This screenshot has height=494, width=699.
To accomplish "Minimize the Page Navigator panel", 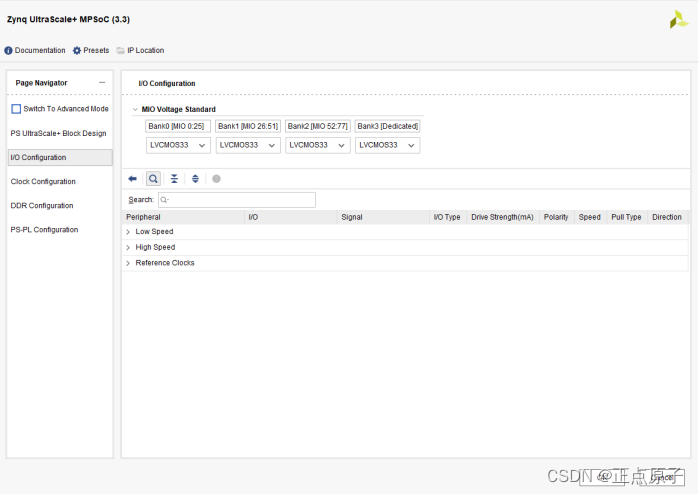I will coord(102,82).
